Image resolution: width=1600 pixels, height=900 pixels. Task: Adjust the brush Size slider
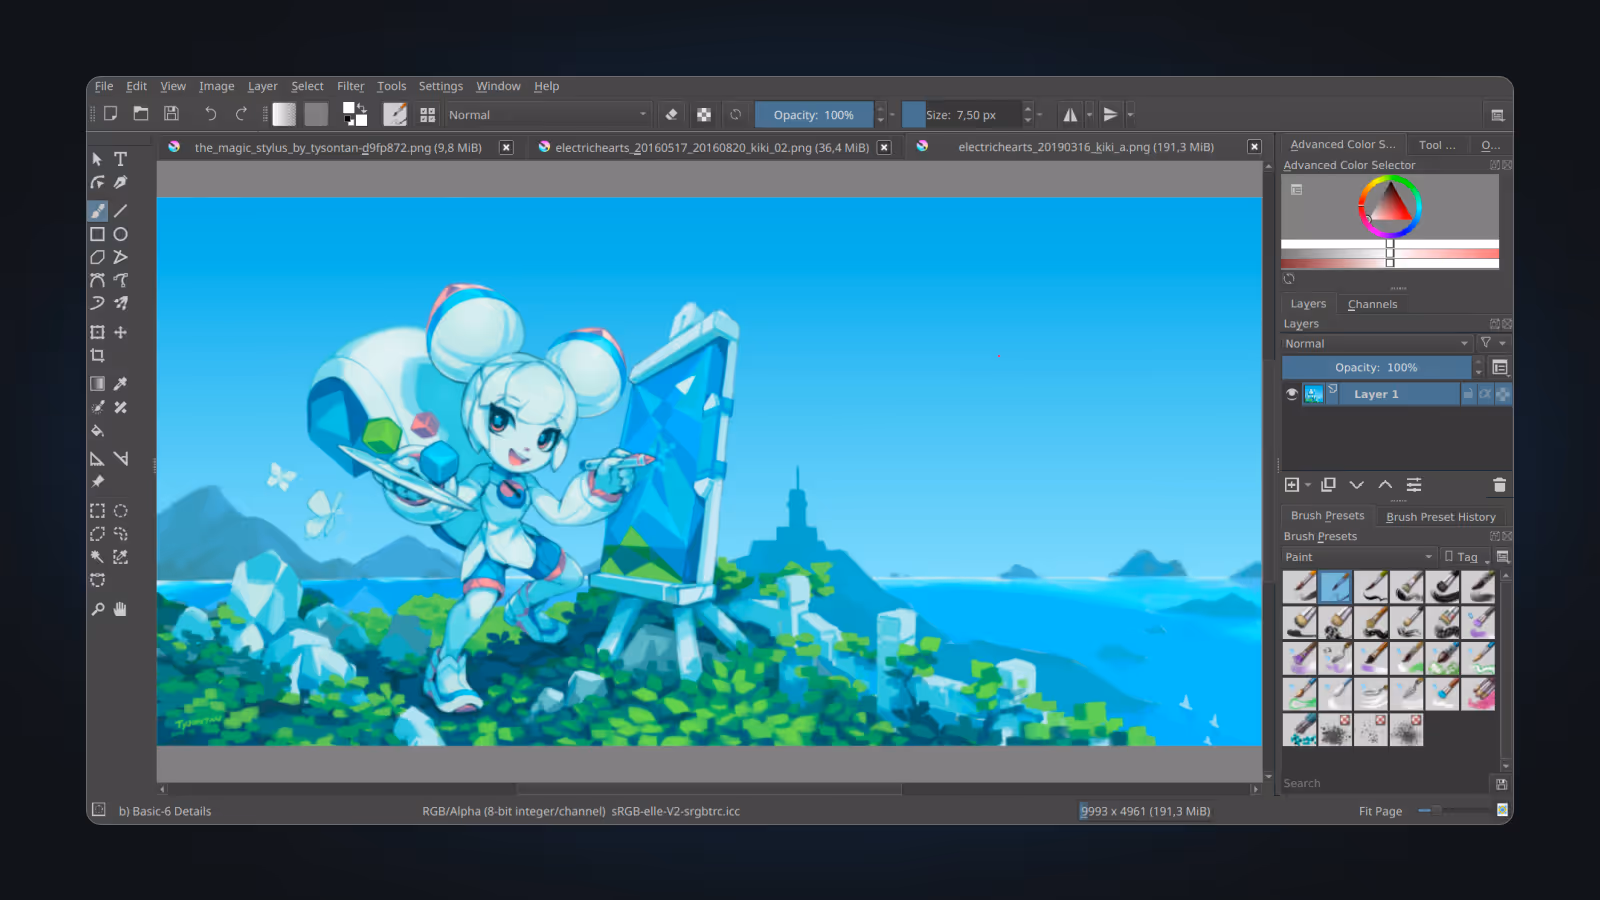[962, 115]
